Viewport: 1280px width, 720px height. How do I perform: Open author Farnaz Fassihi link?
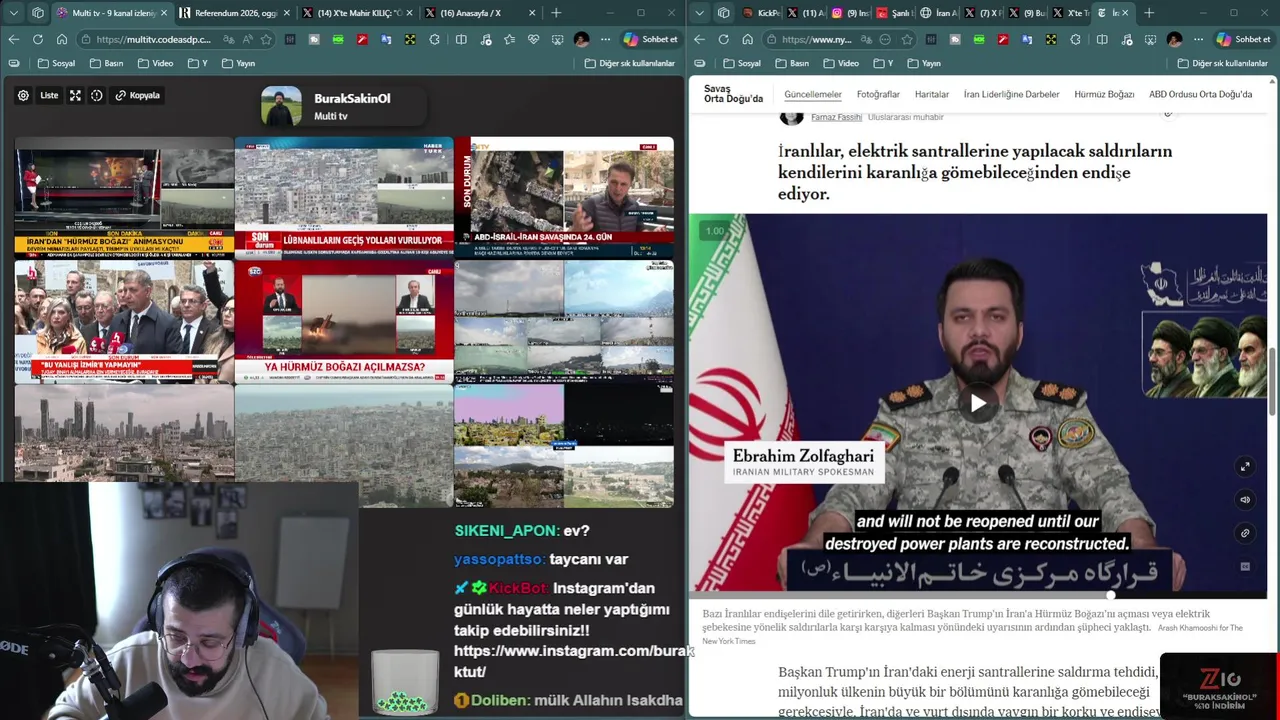[x=836, y=117]
